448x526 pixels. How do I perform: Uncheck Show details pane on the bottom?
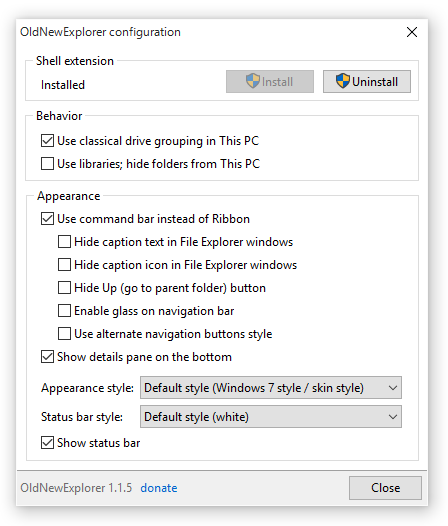tap(47, 357)
